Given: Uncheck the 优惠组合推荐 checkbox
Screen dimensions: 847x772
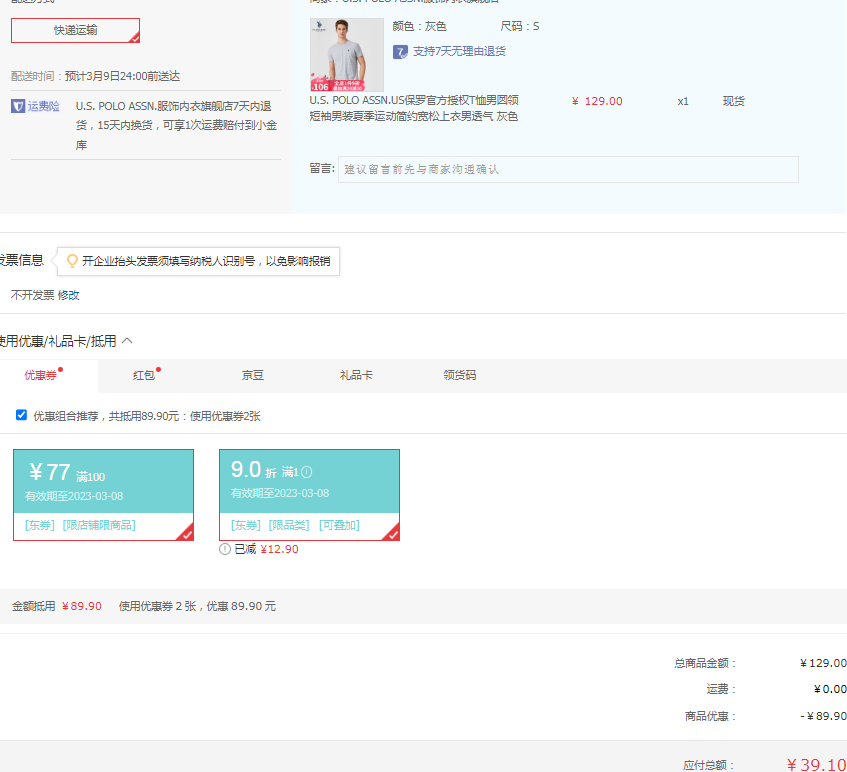Looking at the screenshot, I should (22, 415).
